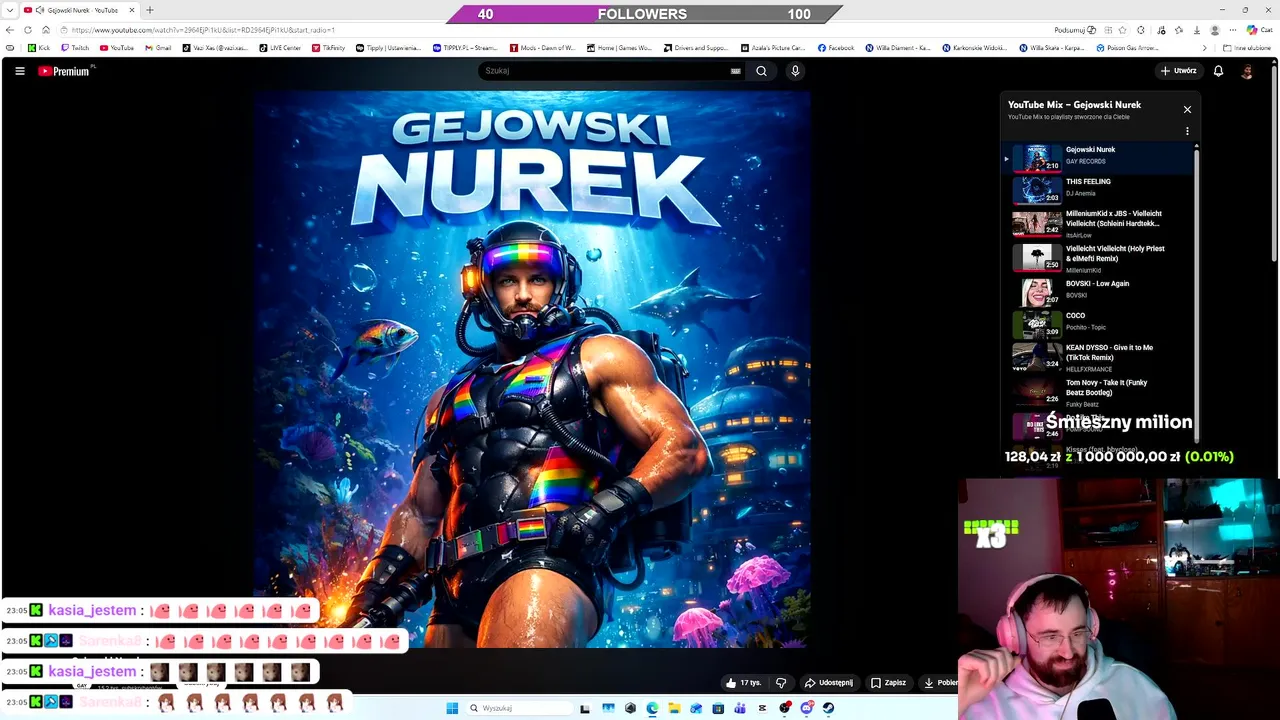Click the Utwórz create button
The image size is (1280, 720).
(x=1178, y=71)
